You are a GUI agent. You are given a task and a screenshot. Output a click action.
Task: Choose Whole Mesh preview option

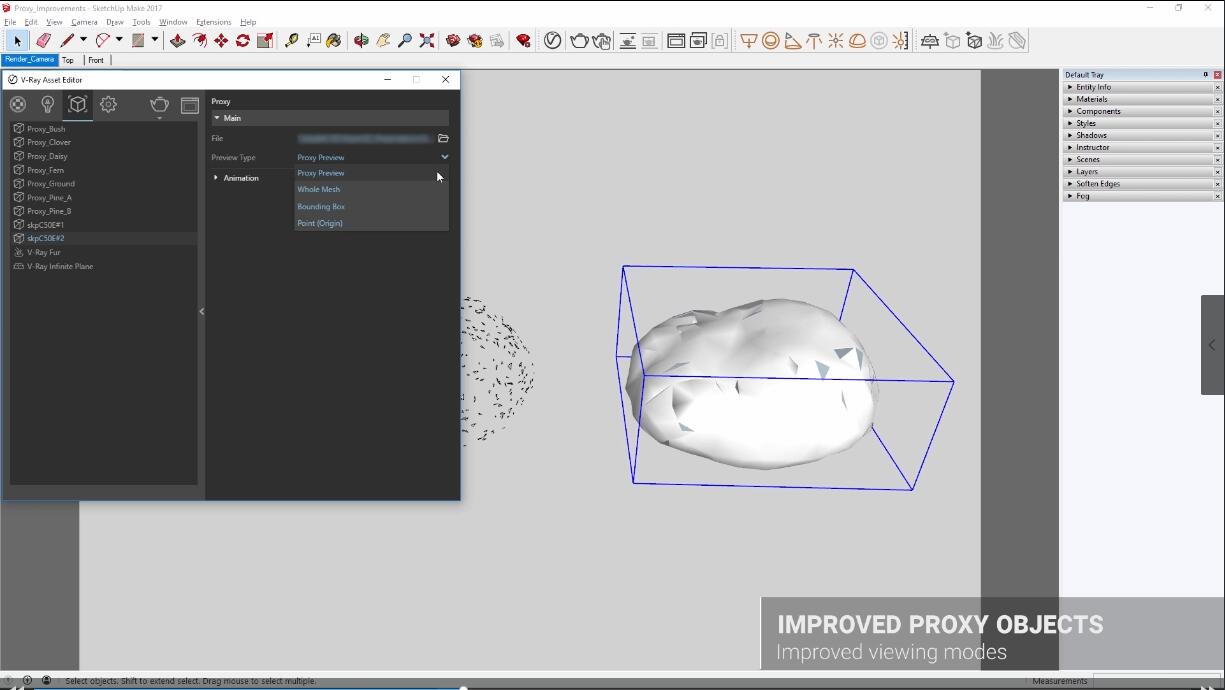pos(319,189)
